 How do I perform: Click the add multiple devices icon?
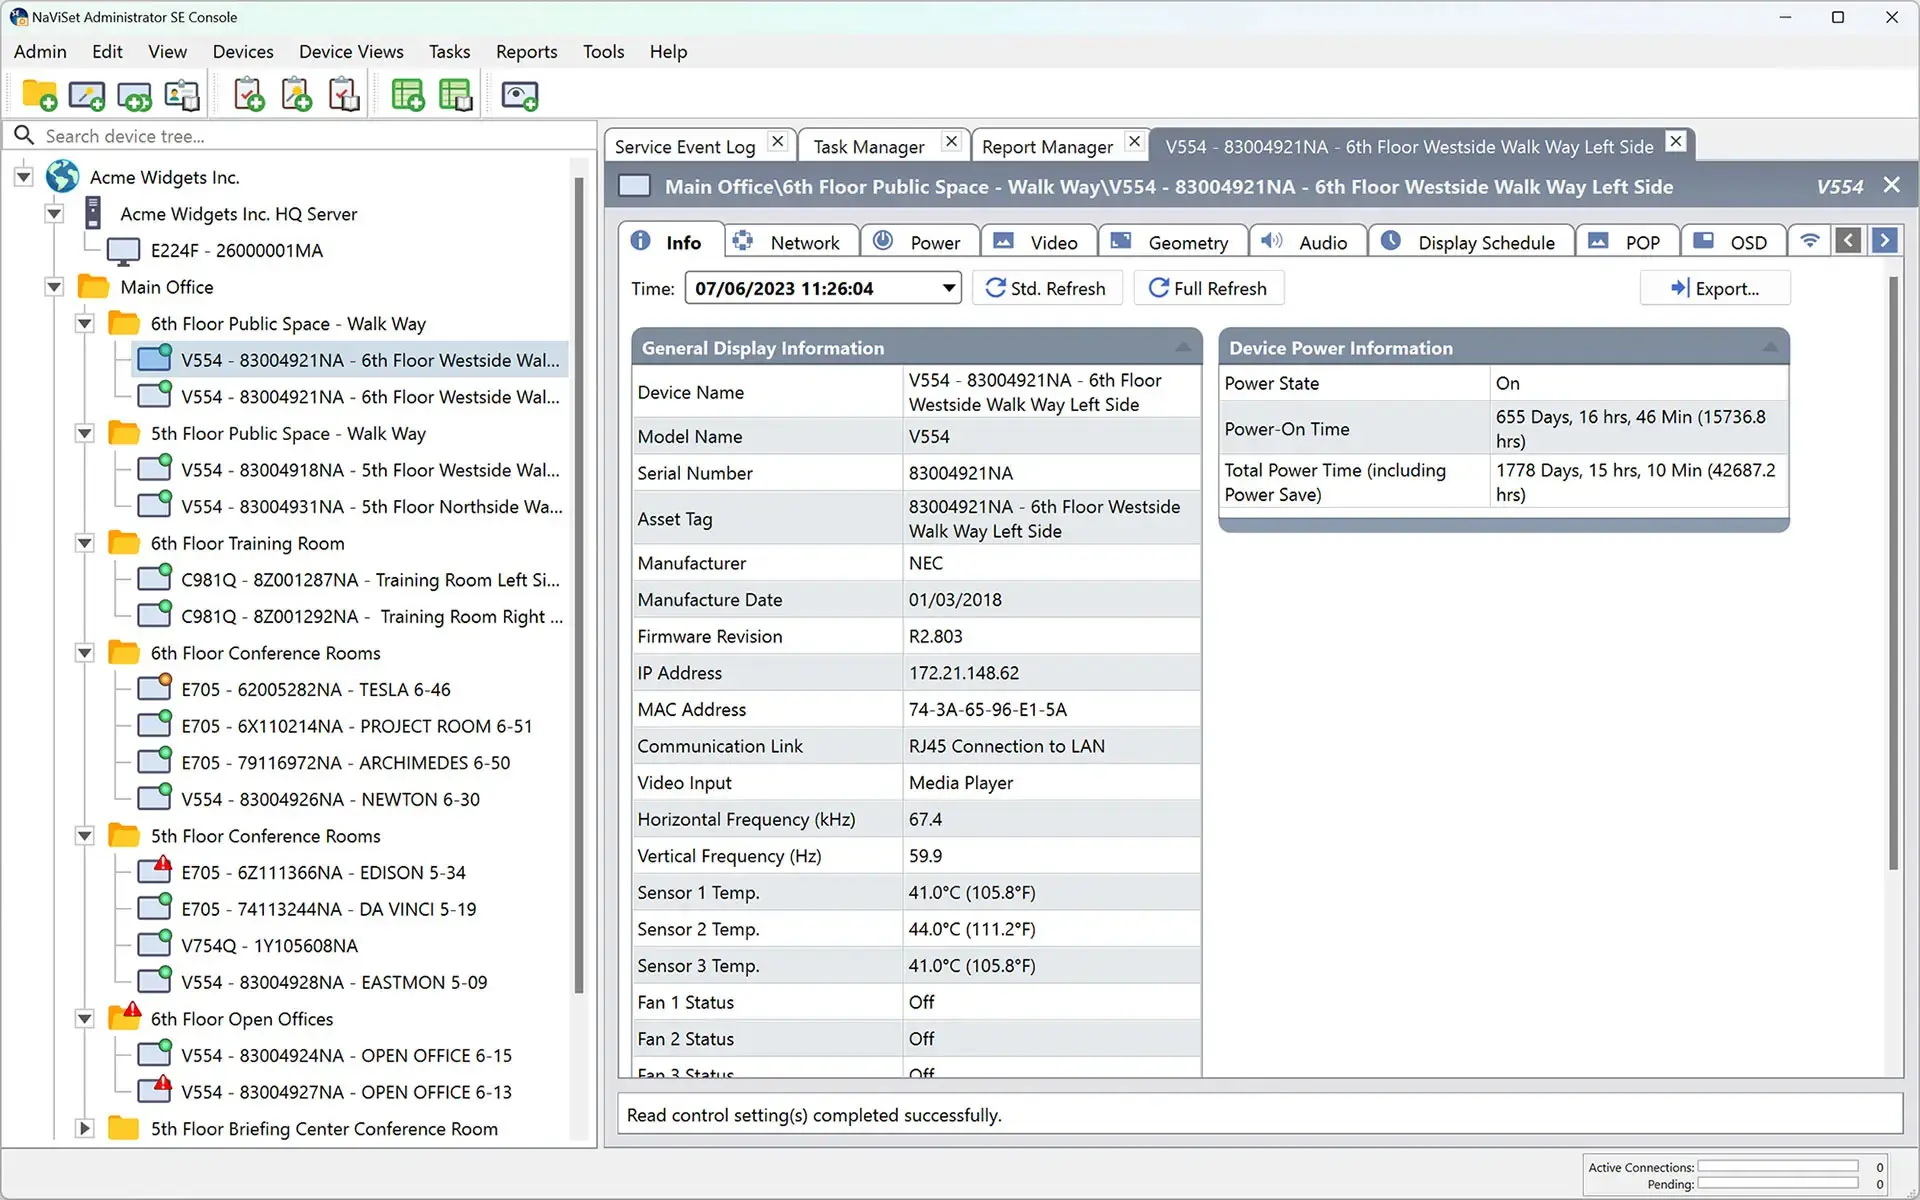click(134, 96)
